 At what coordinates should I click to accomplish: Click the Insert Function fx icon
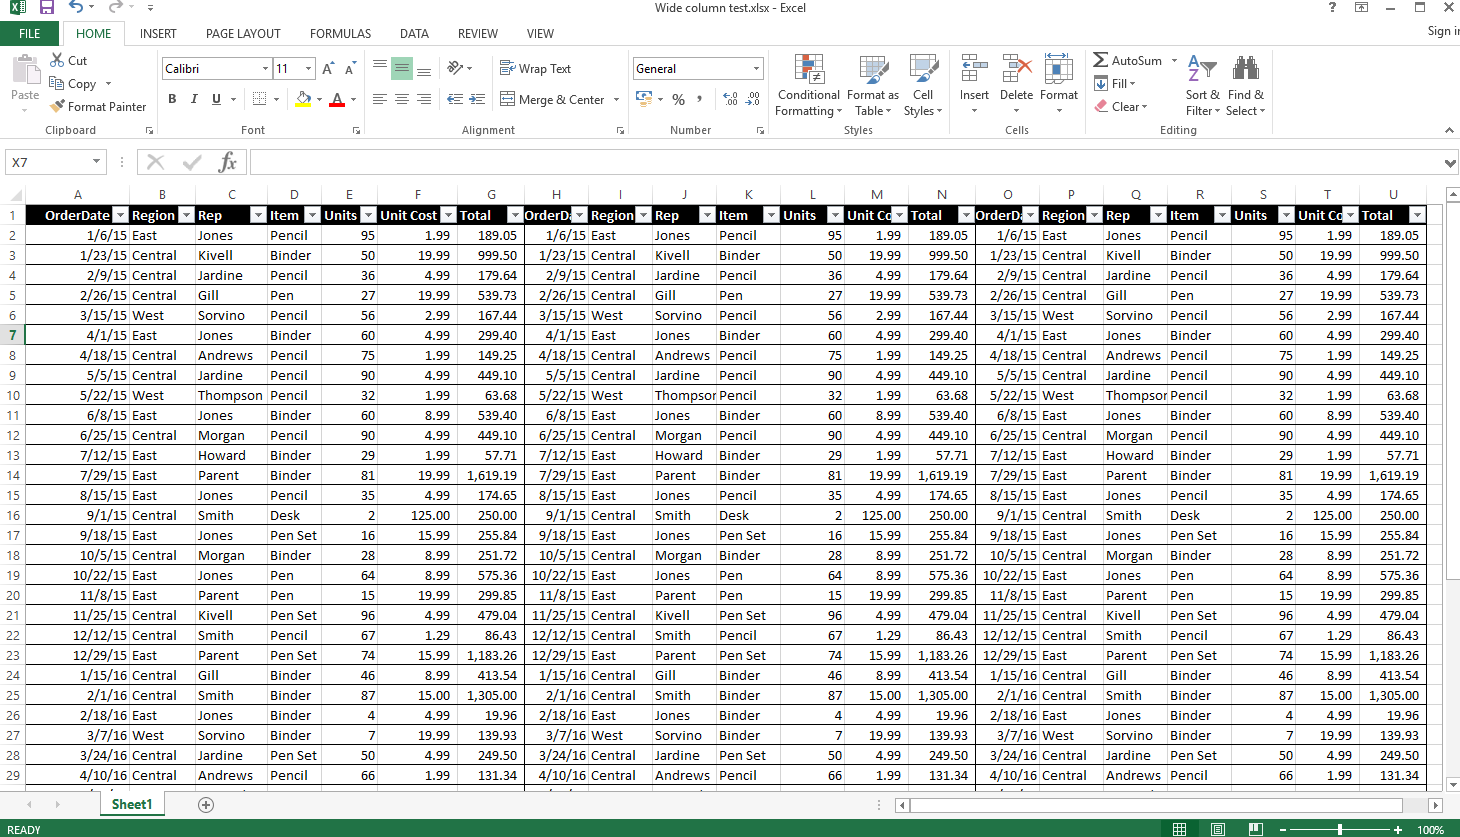coord(228,161)
